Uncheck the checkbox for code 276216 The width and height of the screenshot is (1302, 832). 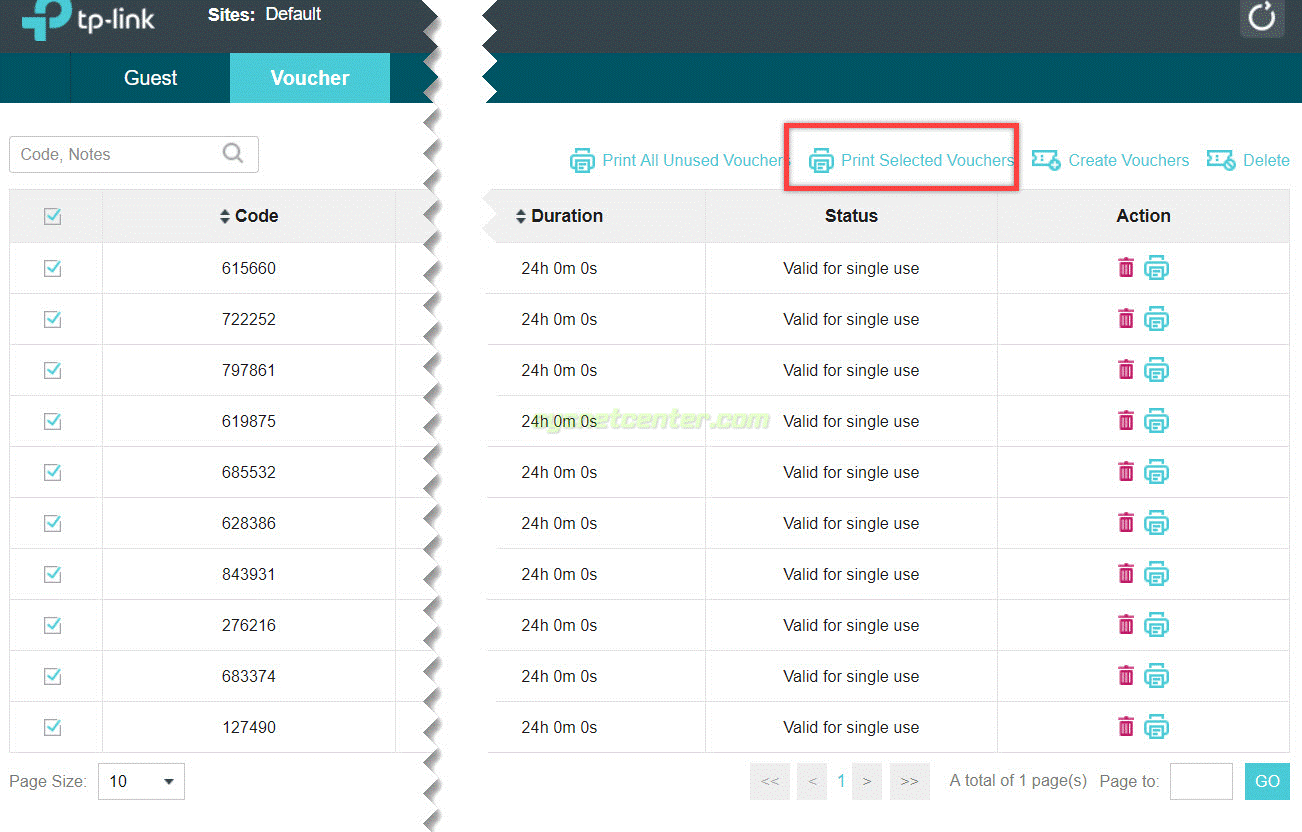click(53, 625)
